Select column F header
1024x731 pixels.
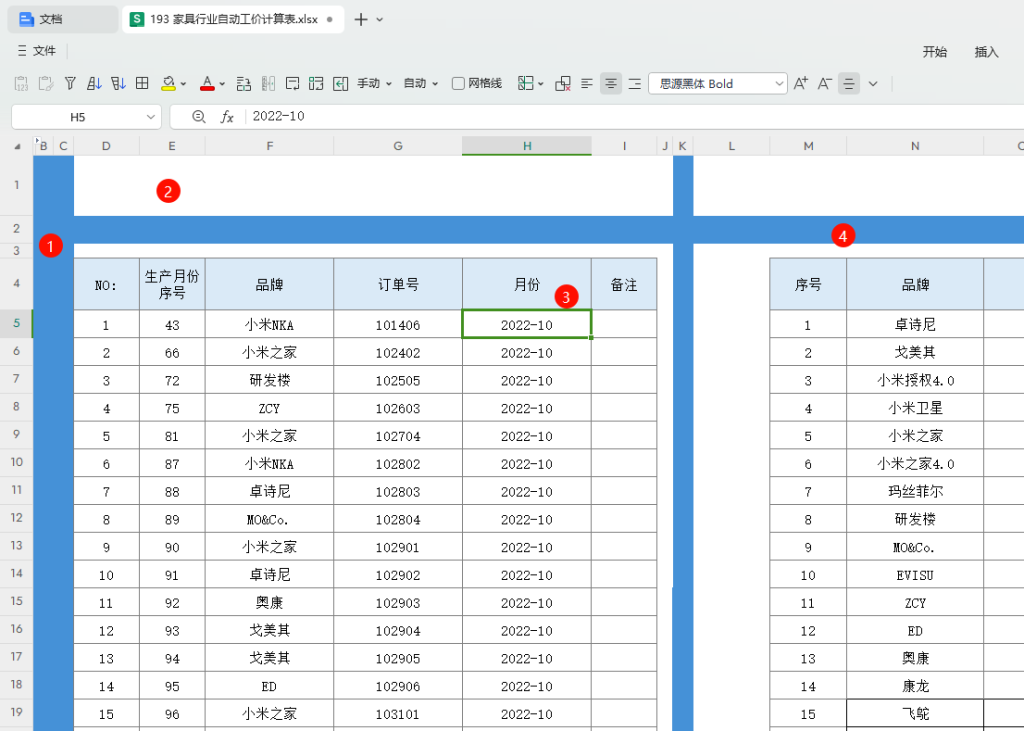[269, 146]
